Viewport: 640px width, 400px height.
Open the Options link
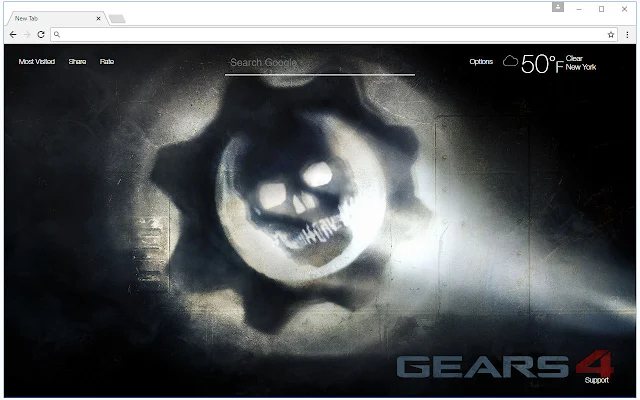(x=481, y=62)
